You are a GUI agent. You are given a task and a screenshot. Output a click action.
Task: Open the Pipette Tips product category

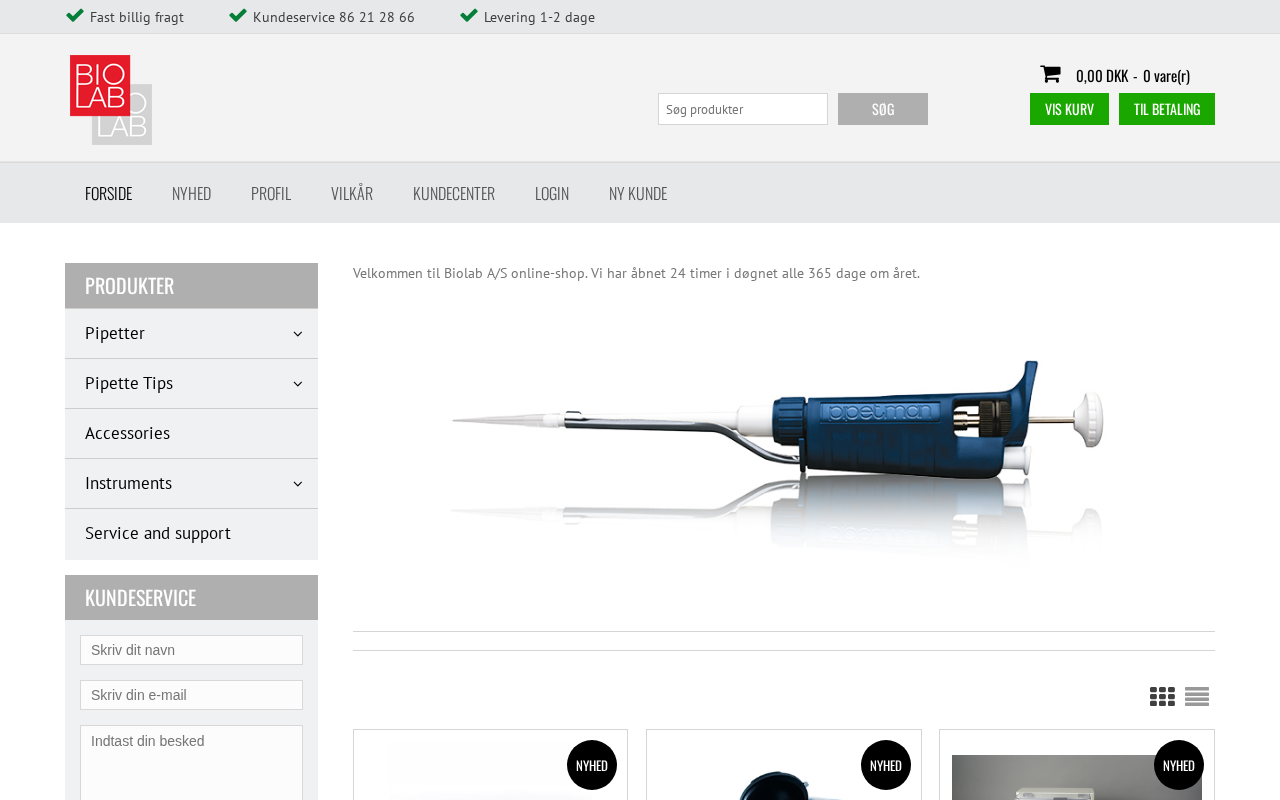(191, 384)
